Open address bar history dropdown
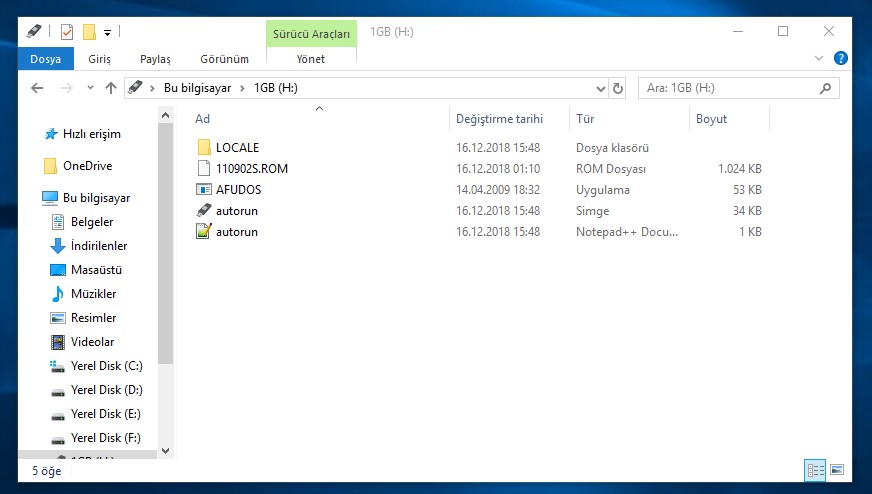The image size is (872, 494). (x=599, y=88)
